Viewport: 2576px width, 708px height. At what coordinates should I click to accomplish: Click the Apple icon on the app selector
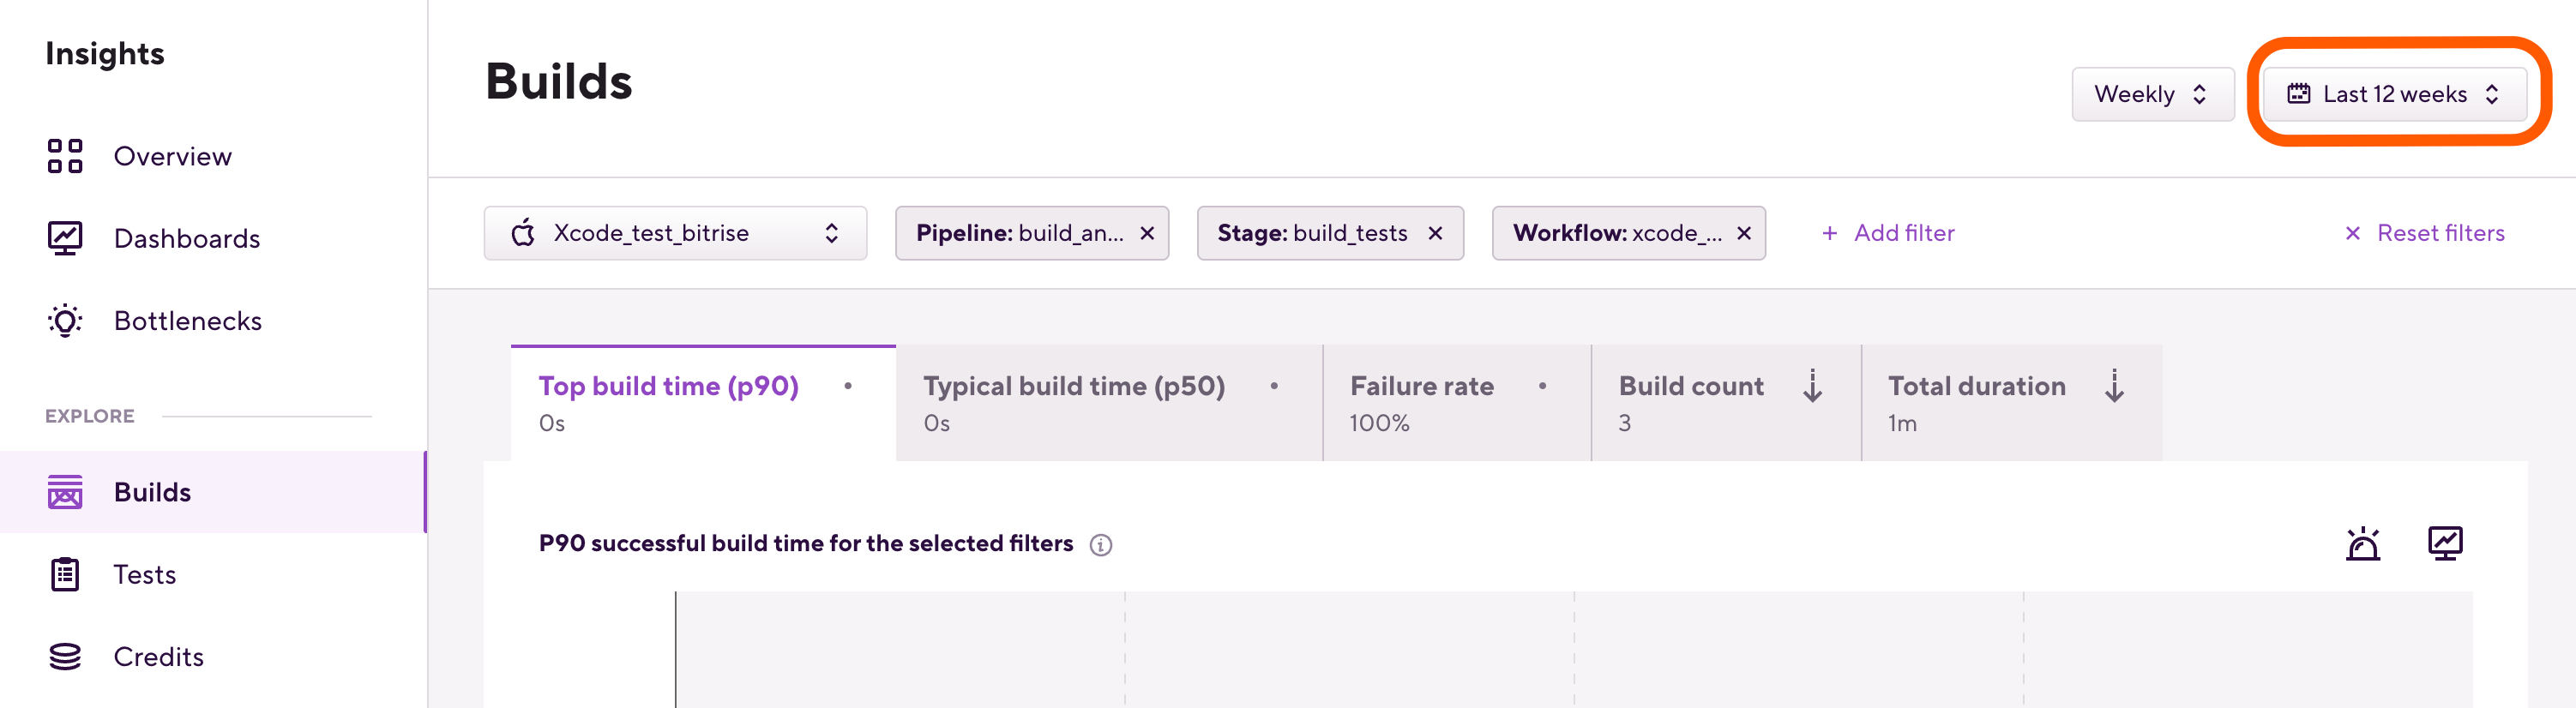(x=524, y=232)
